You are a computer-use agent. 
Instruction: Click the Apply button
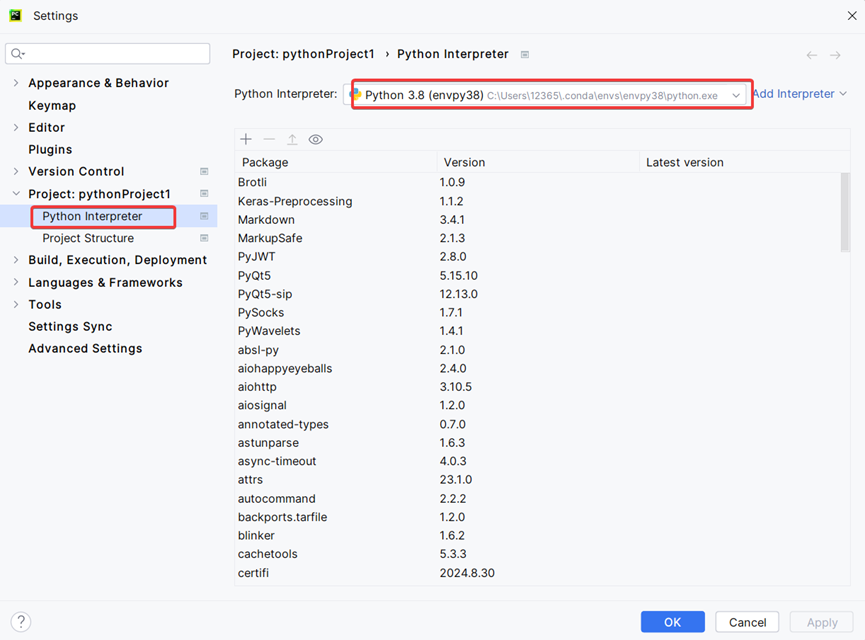click(x=821, y=622)
